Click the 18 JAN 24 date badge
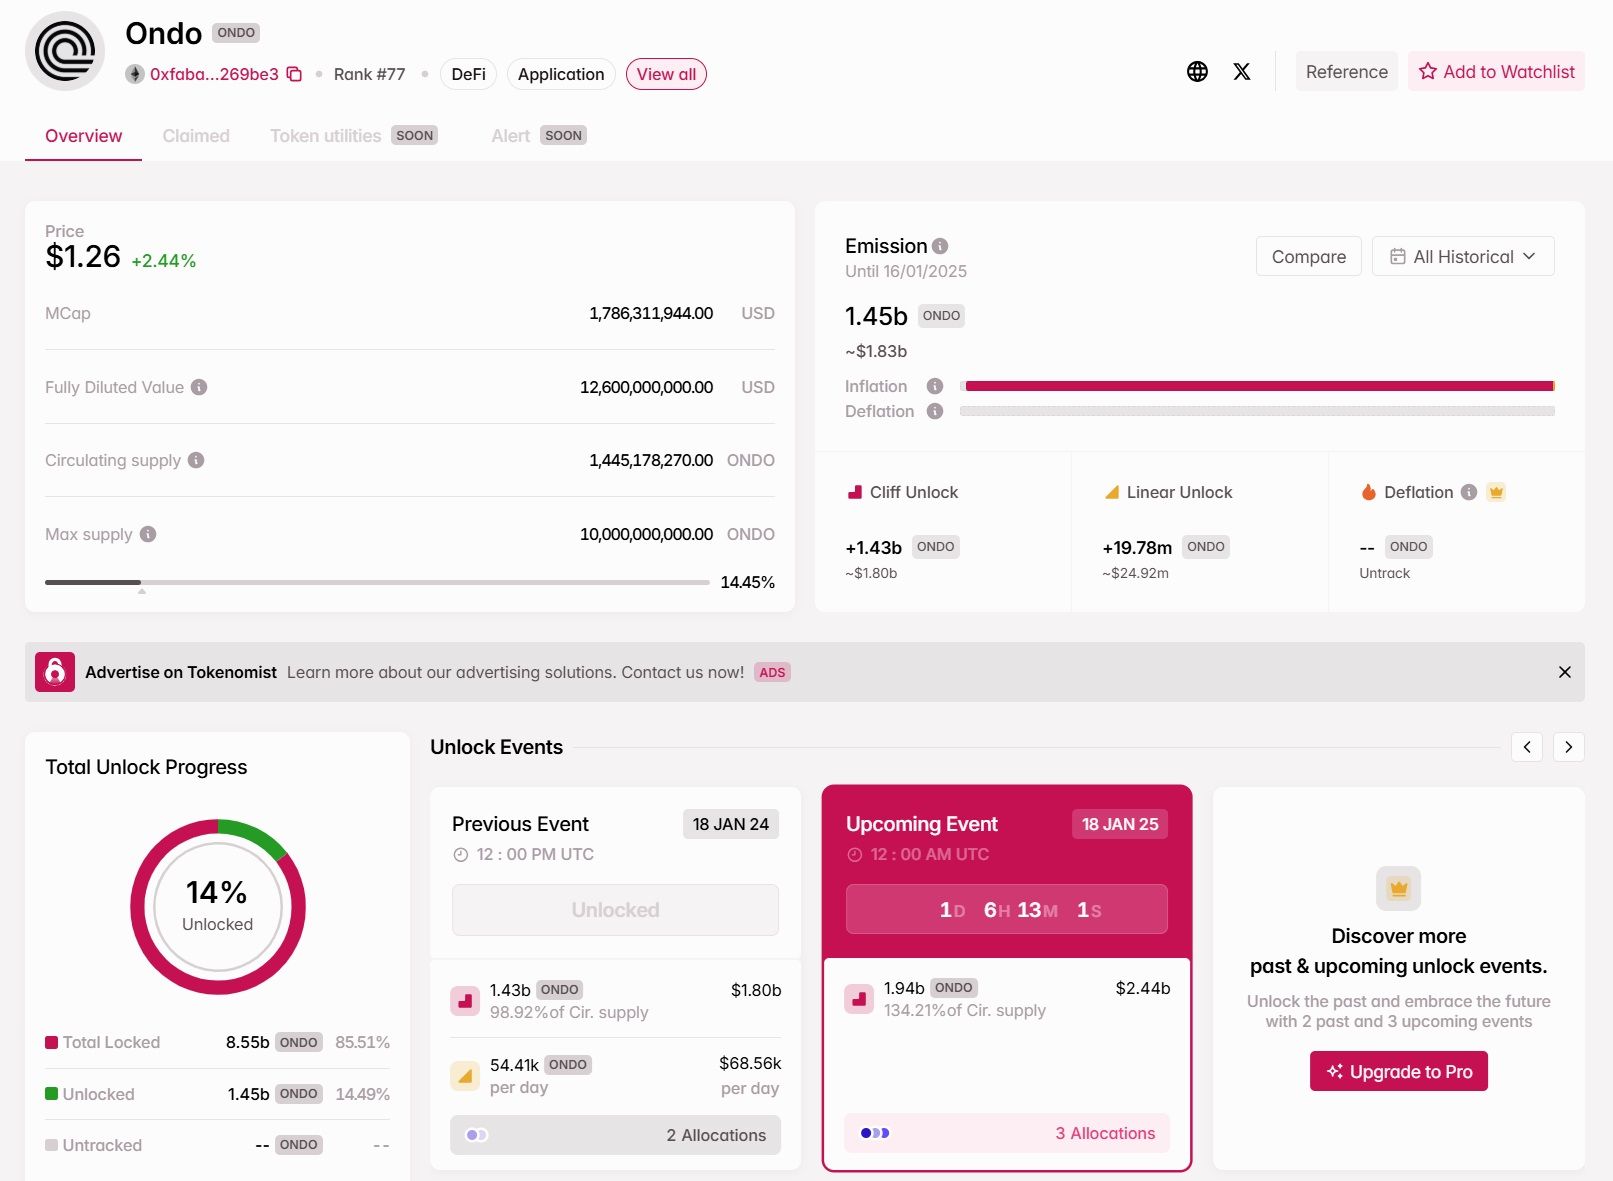The image size is (1613, 1181). pos(731,824)
